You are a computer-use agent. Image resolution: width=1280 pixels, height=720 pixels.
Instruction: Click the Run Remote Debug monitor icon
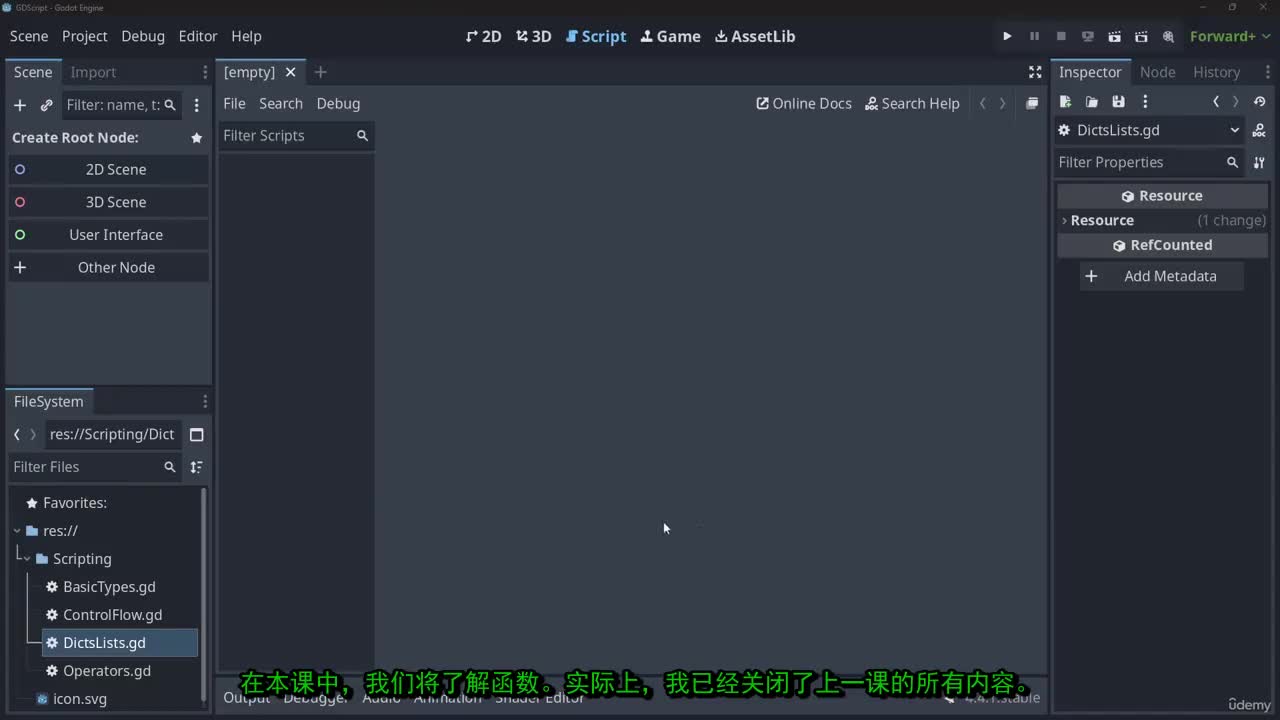1088,36
